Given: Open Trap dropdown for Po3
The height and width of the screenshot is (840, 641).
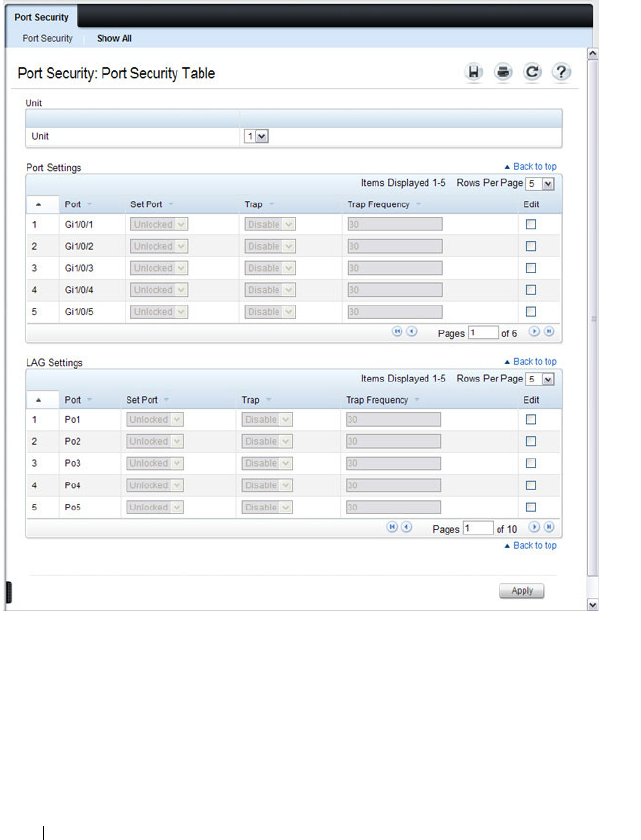Looking at the screenshot, I should (267, 463).
